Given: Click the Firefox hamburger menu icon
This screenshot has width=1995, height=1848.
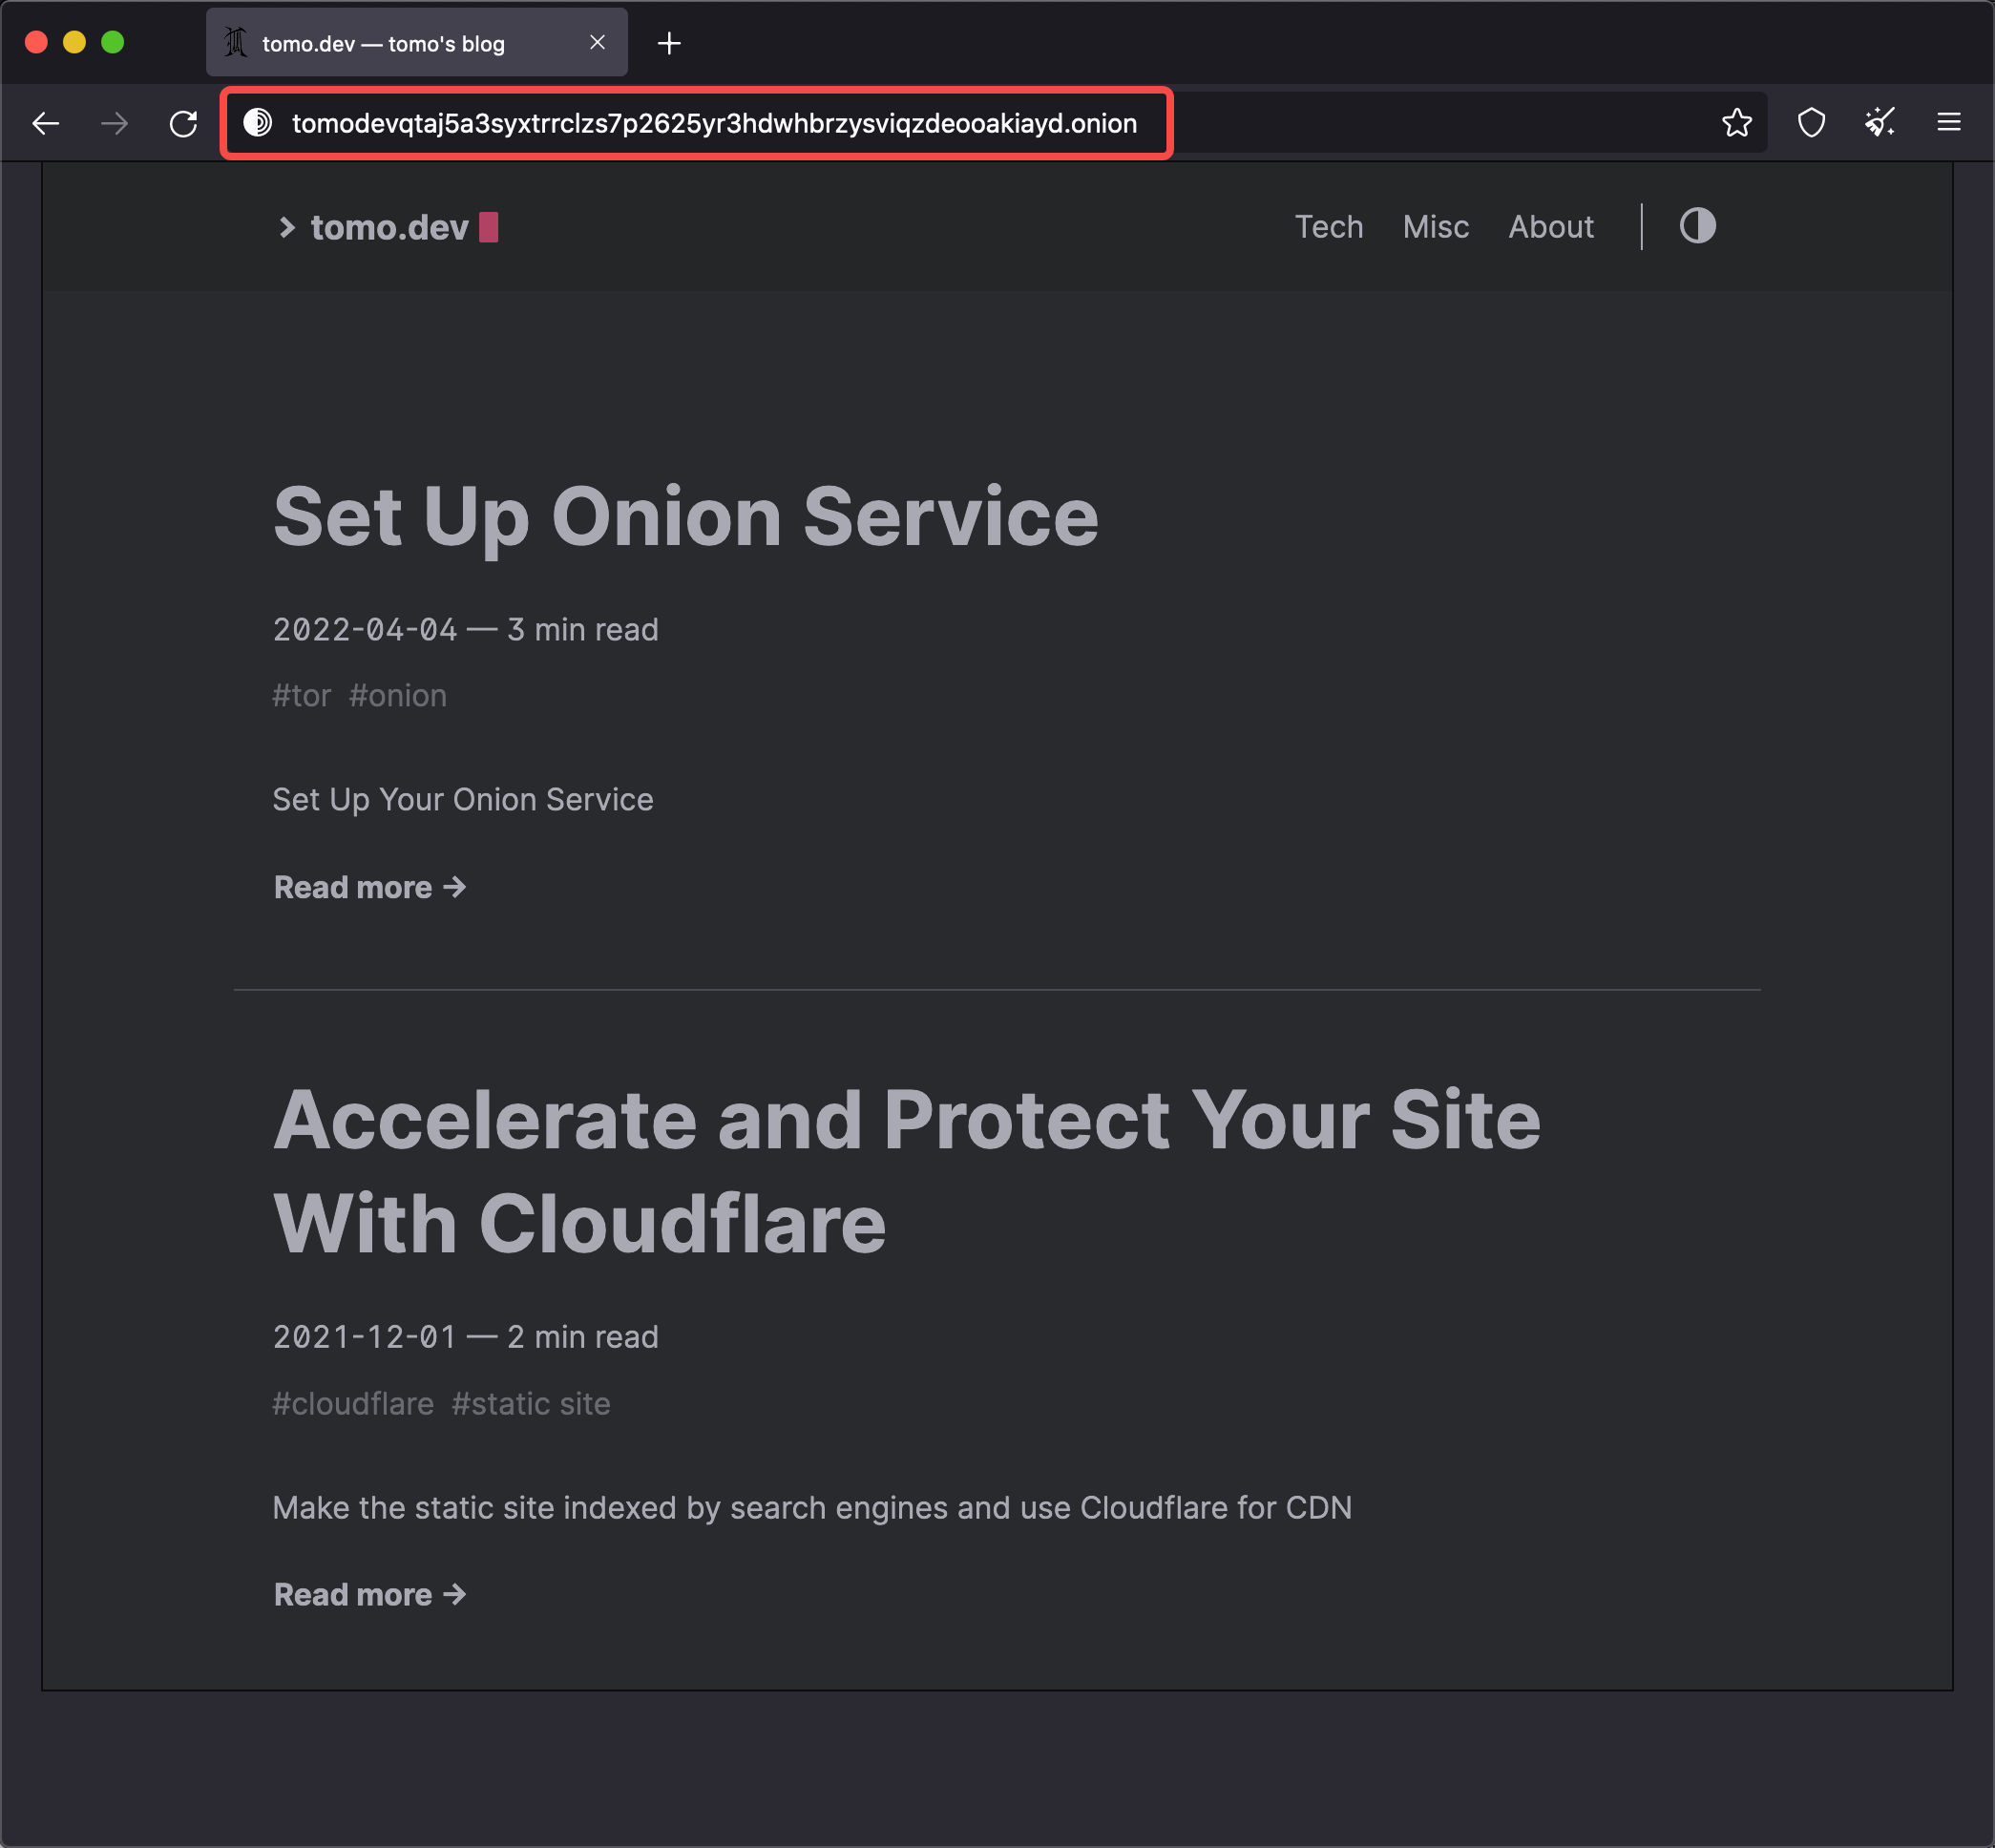Looking at the screenshot, I should click(x=1950, y=121).
